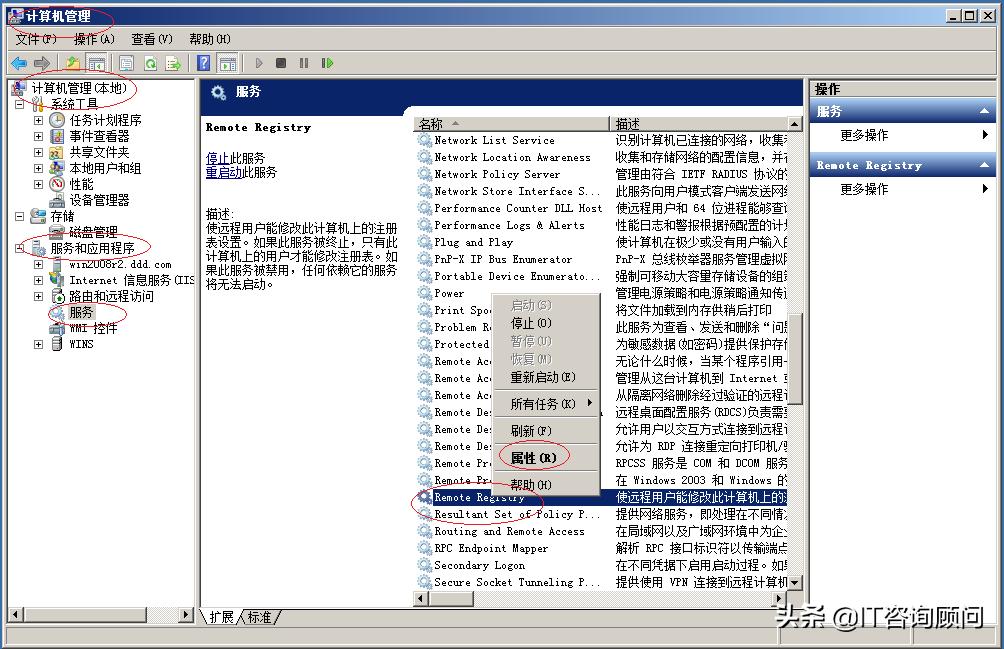The height and width of the screenshot is (649, 1004).
Task: Pause the service with the pause icon
Action: (x=305, y=62)
